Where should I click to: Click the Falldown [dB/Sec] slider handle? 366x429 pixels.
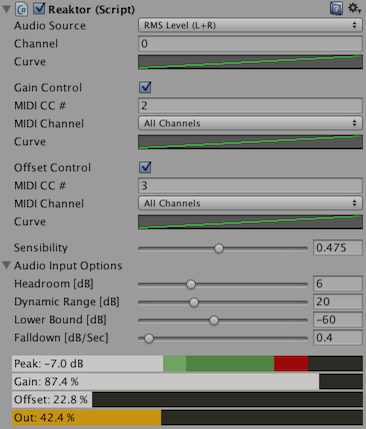149,338
